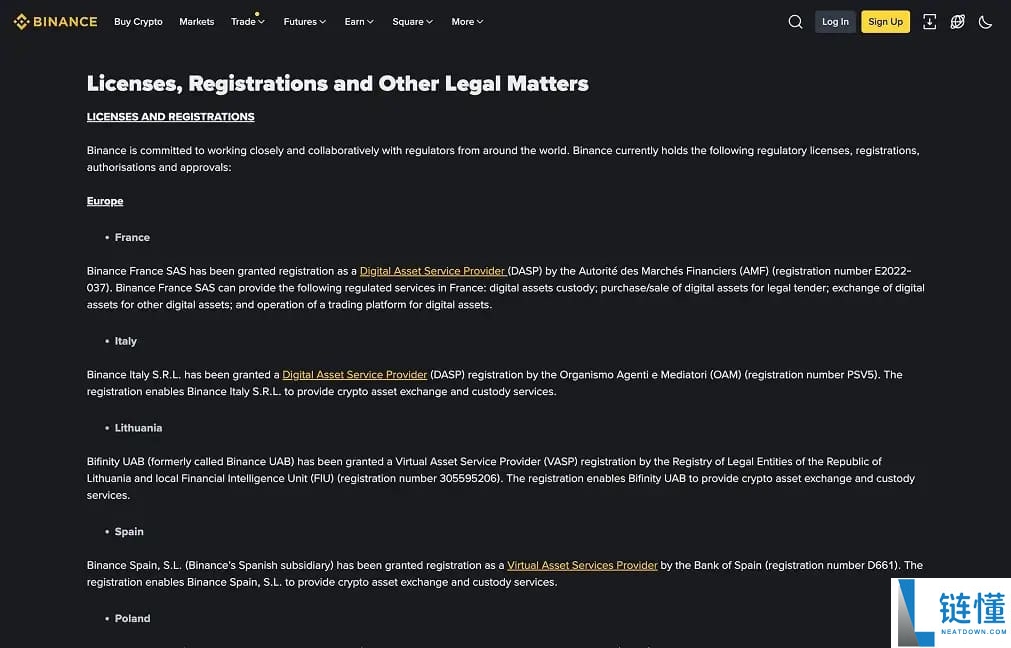Screen dimensions: 1011x648
Task: Go to Buy Crypto in the navigation
Action: (138, 22)
